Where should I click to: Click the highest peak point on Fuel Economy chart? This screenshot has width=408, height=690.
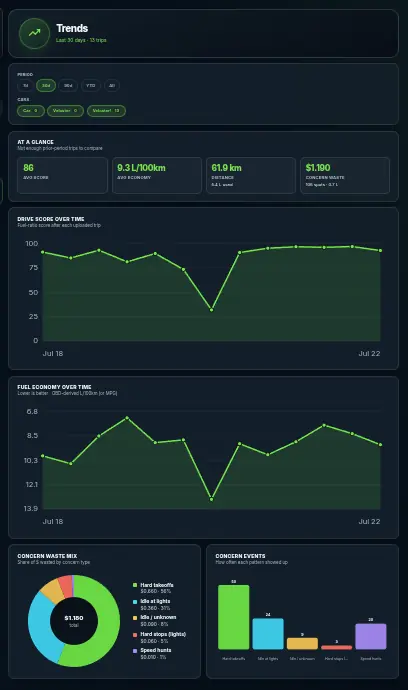(x=127, y=417)
